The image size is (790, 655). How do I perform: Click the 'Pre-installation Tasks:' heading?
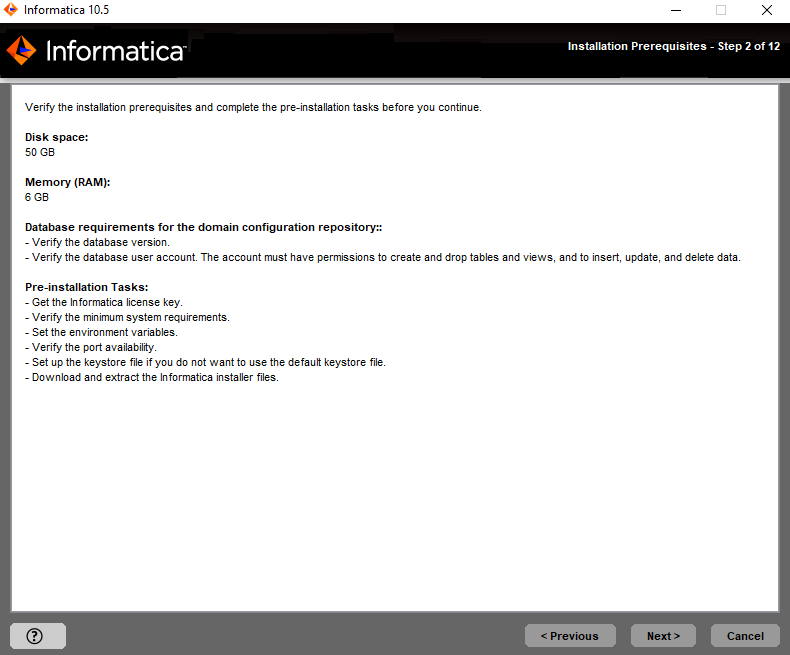87,287
